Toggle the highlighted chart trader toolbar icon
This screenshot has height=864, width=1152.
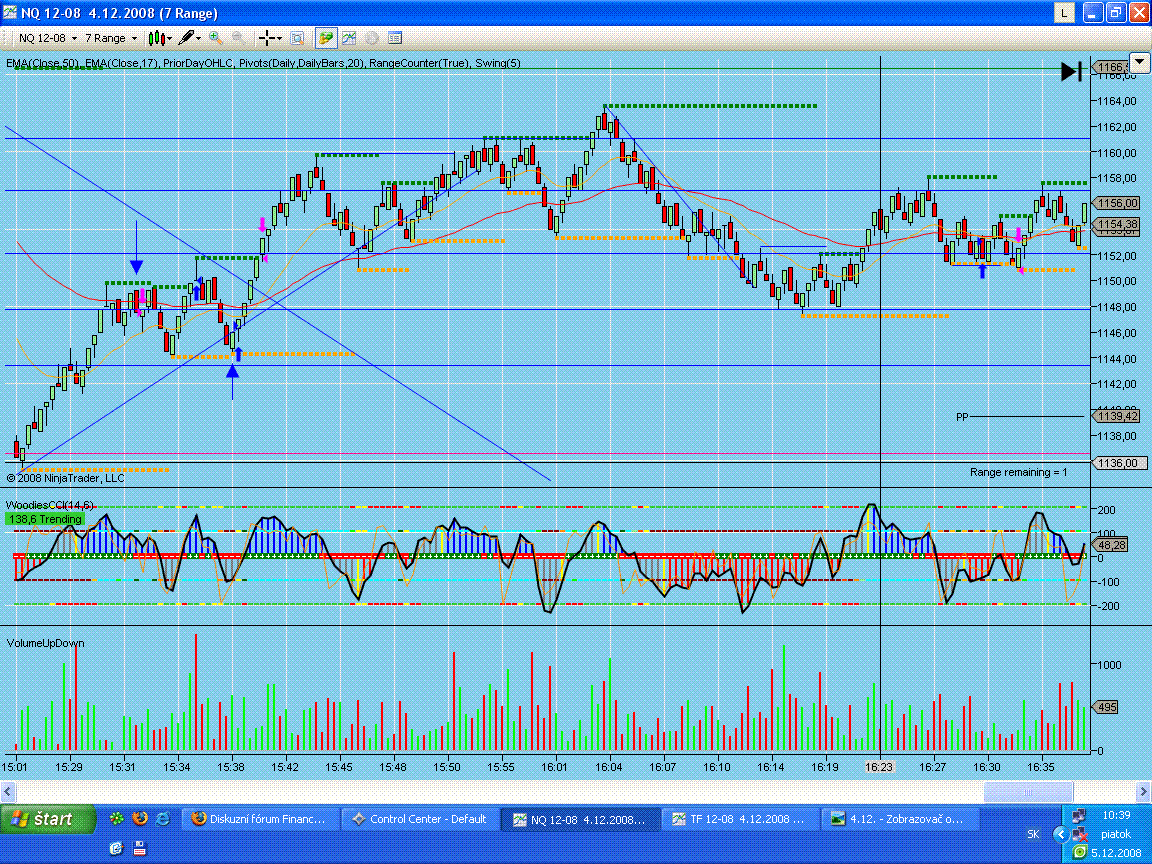click(x=325, y=38)
